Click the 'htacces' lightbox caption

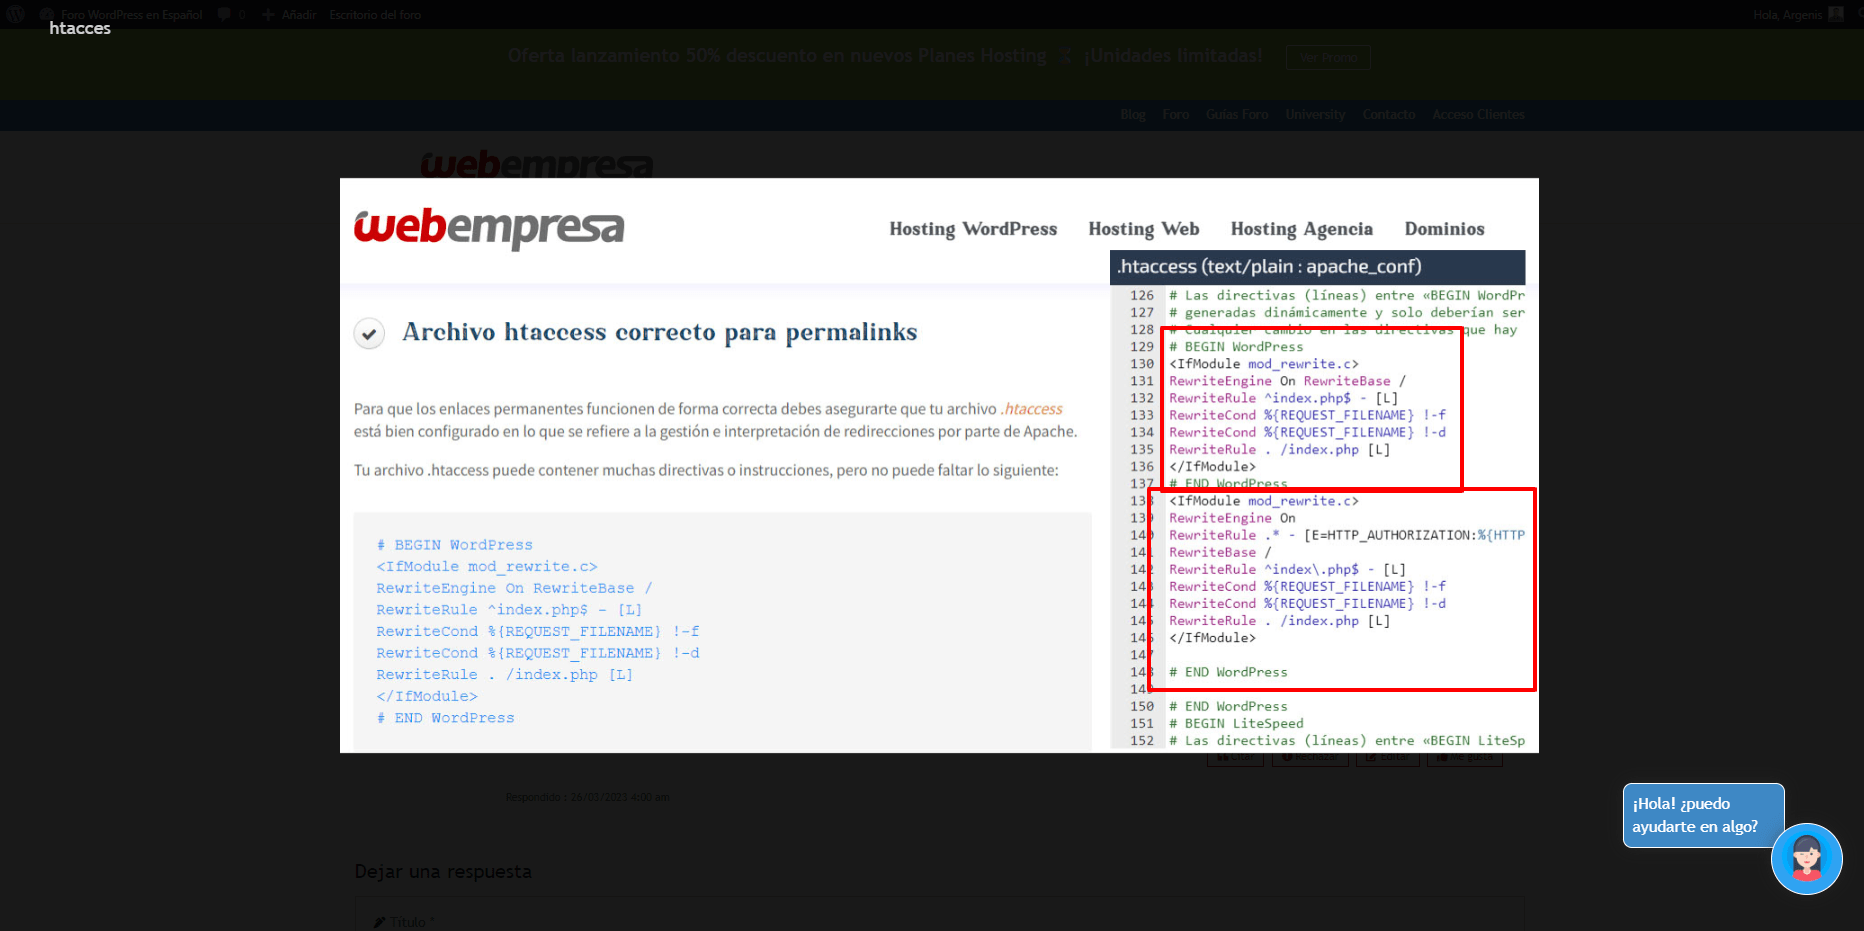click(x=80, y=28)
